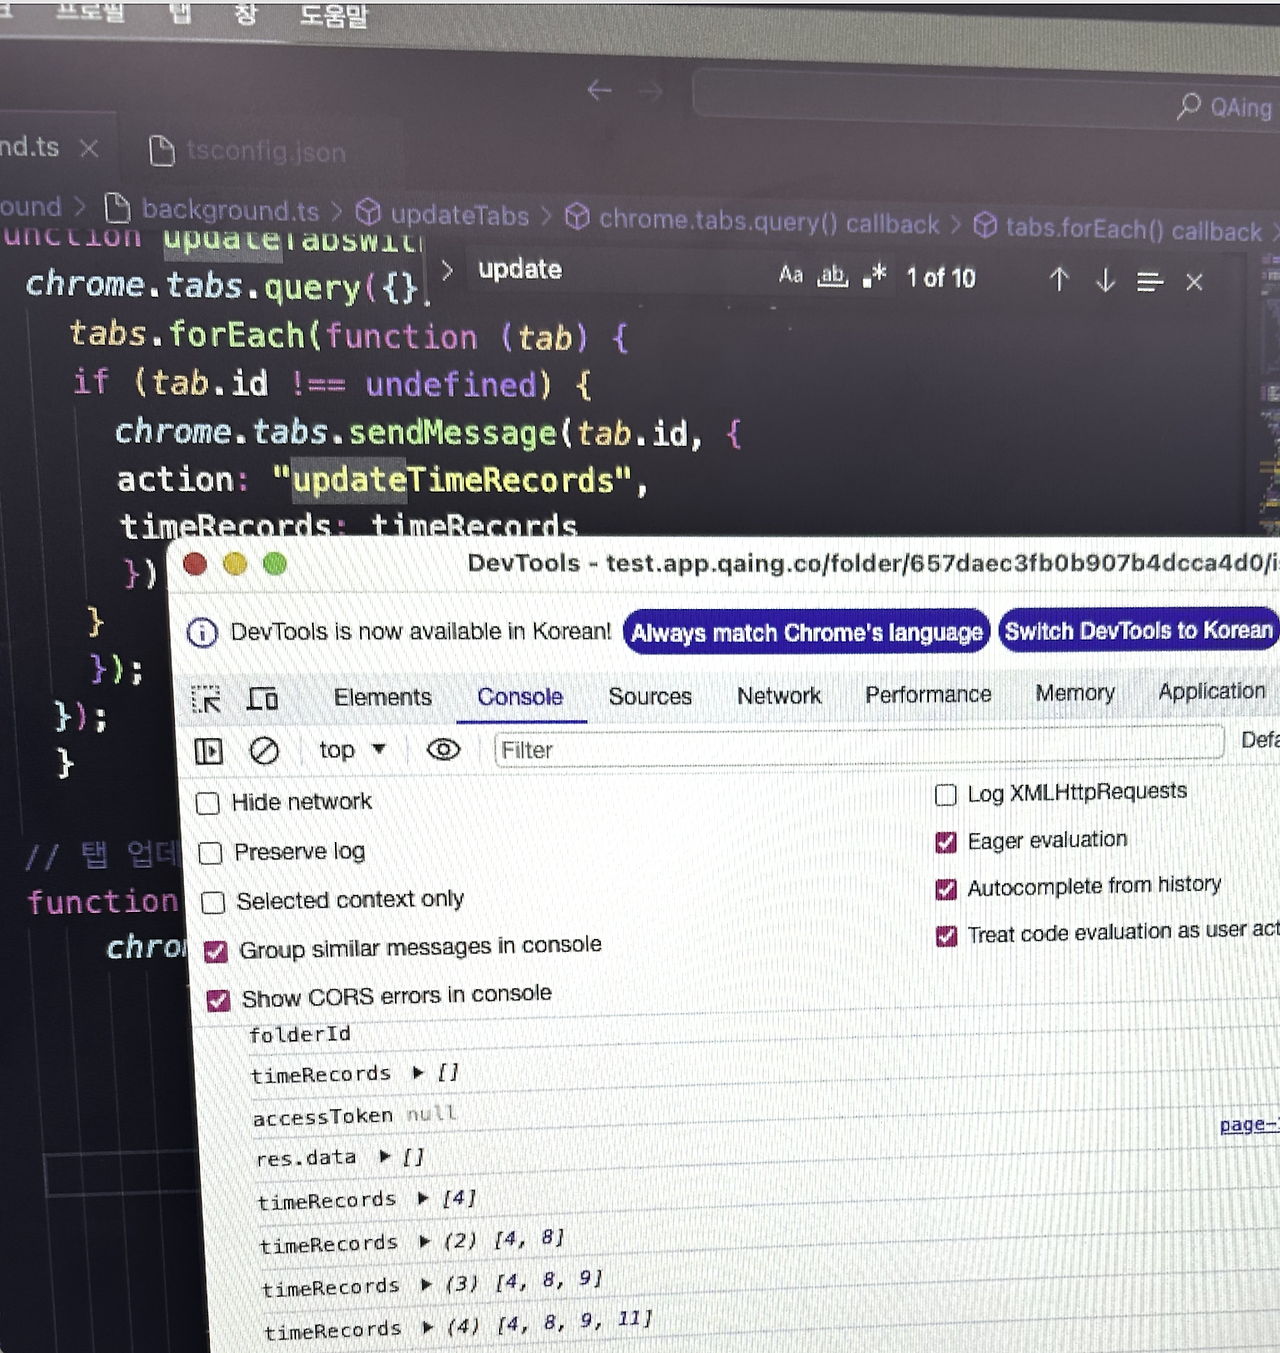Expand timeRecords (3) [4, 8, 9] array
This screenshot has width=1280, height=1353.
427,1284
